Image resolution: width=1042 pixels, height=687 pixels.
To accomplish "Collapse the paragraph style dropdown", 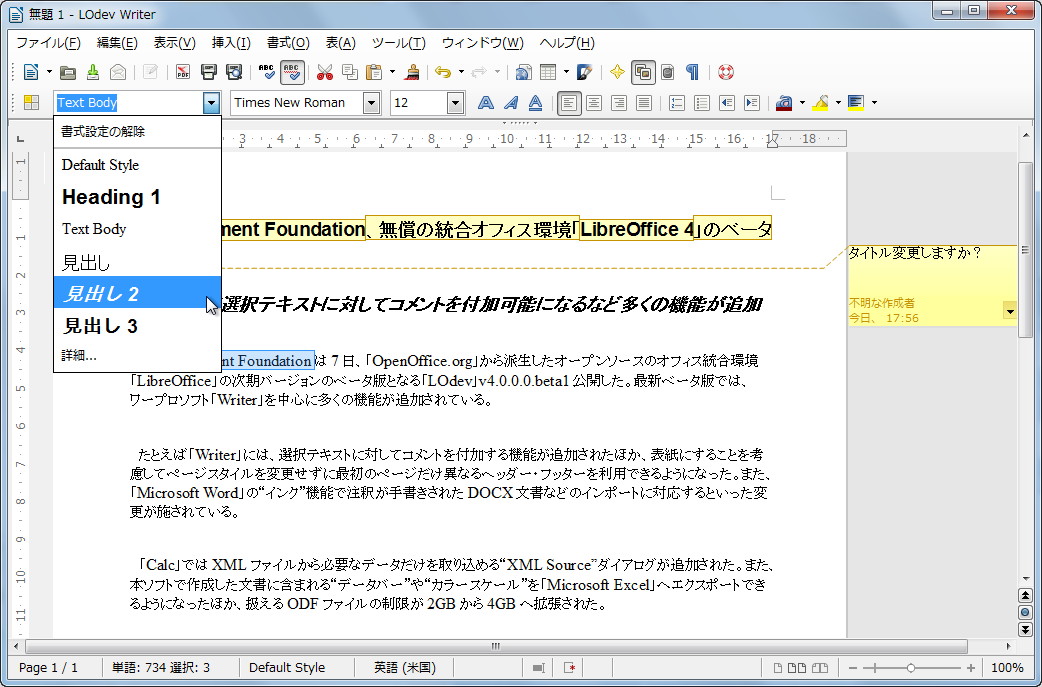I will 211,102.
